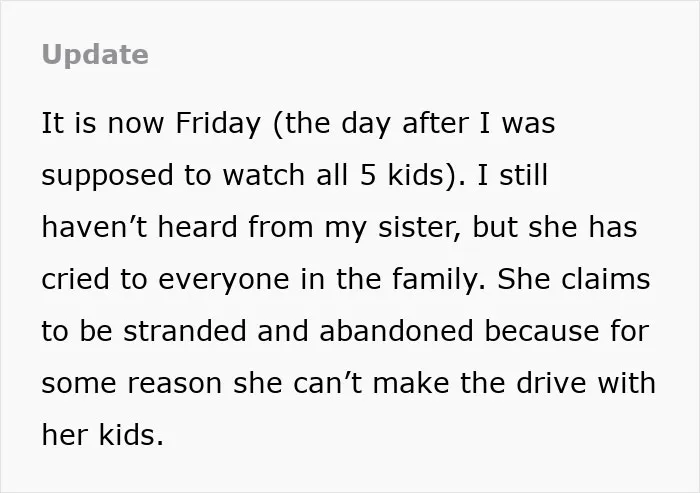Click the gray "Update" heading
700x493 pixels.
(x=95, y=55)
